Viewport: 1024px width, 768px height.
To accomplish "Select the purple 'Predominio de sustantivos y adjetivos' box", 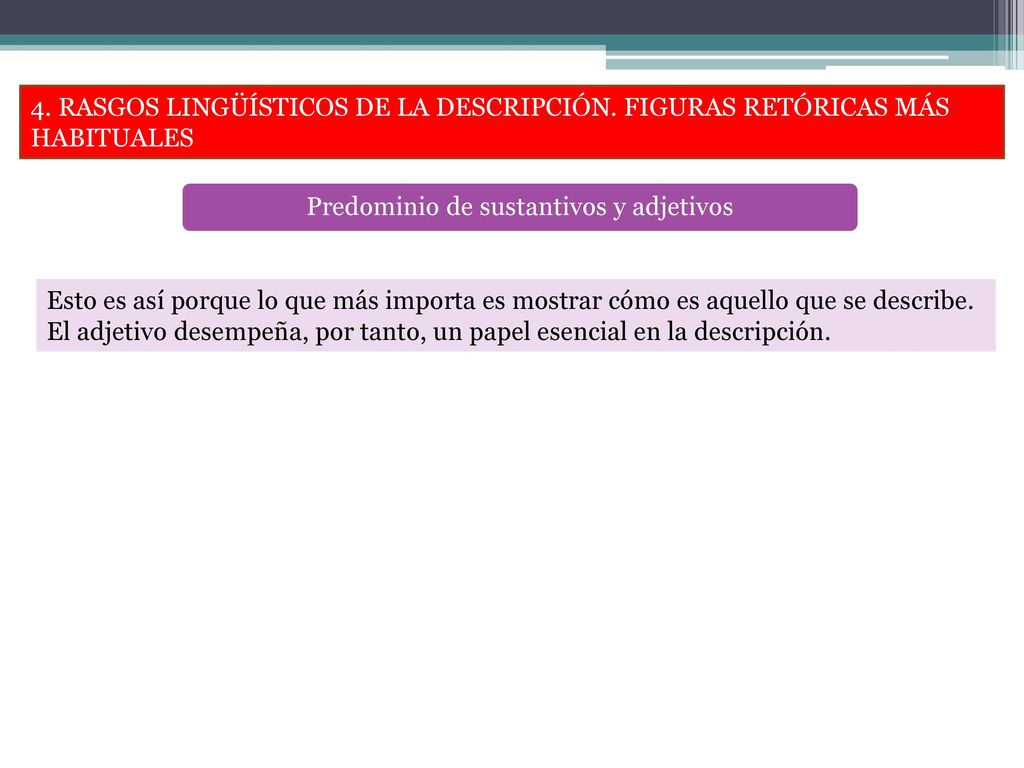I will [x=520, y=207].
